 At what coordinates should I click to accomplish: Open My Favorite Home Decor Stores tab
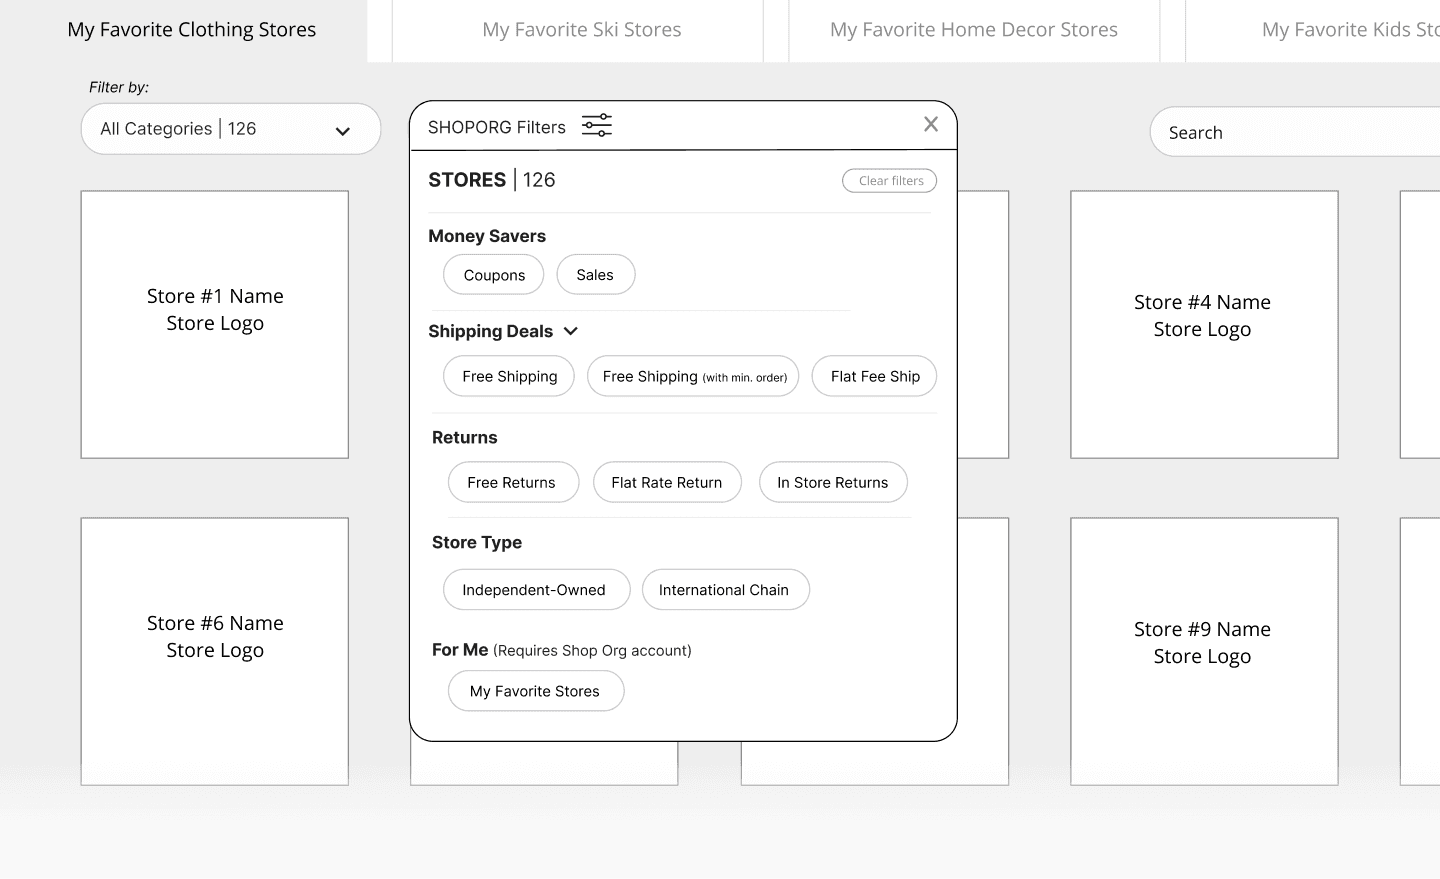coord(974,30)
